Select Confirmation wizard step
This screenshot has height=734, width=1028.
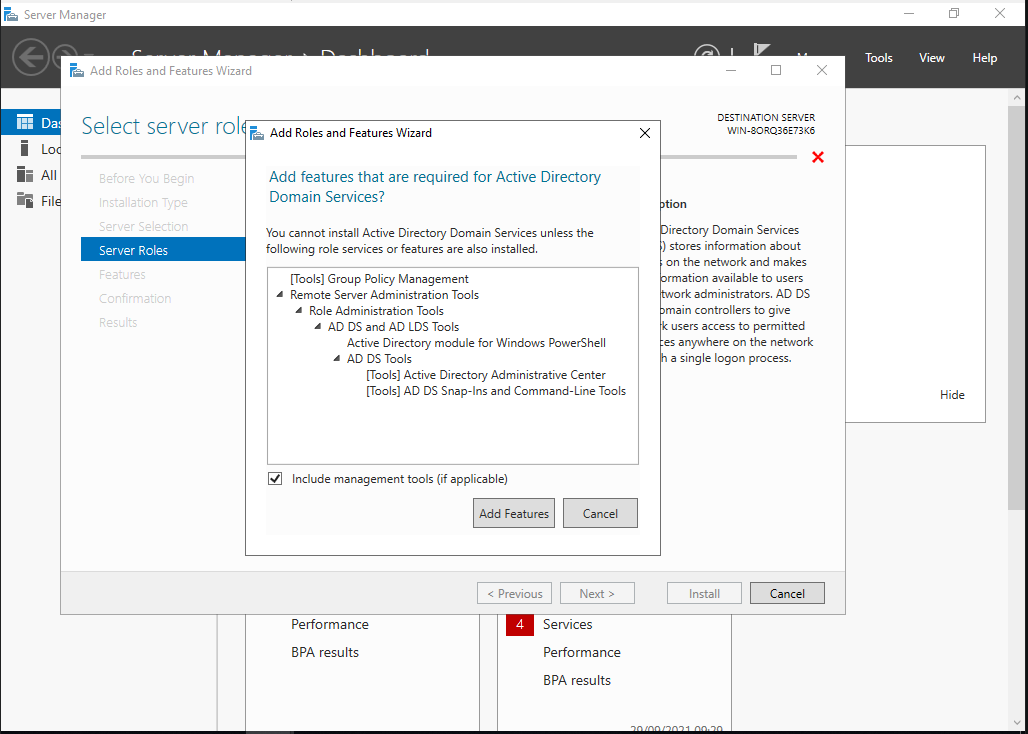pyautogui.click(x=135, y=298)
